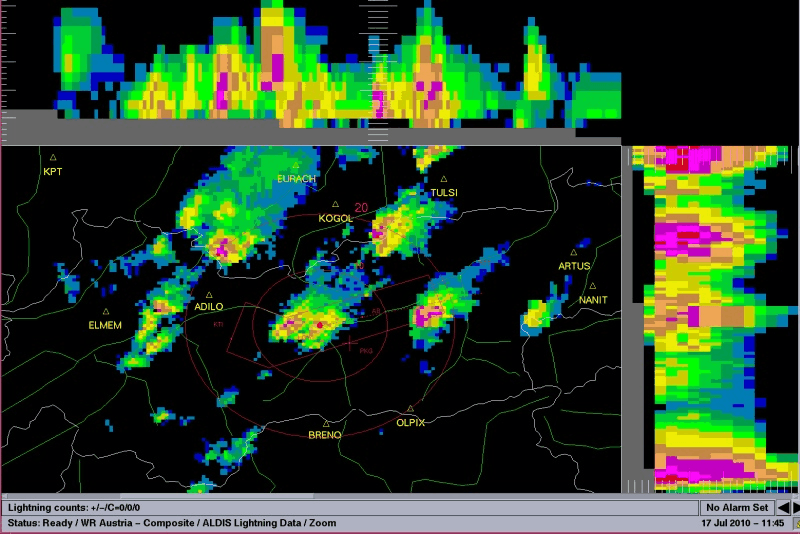800x538 pixels.
Task: Select the ADILO waypoint triangle marker
Action: (209, 295)
